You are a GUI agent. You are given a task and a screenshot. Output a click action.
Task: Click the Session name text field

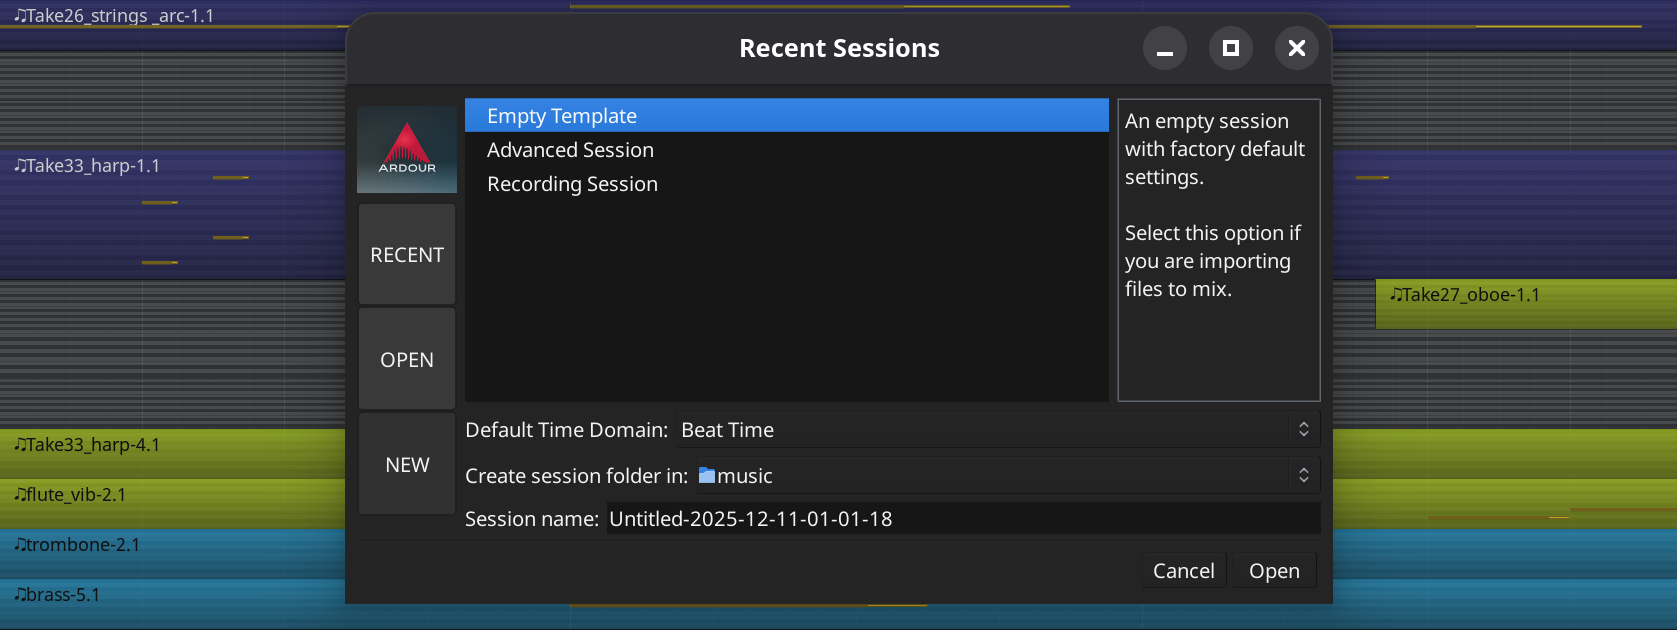[962, 519]
